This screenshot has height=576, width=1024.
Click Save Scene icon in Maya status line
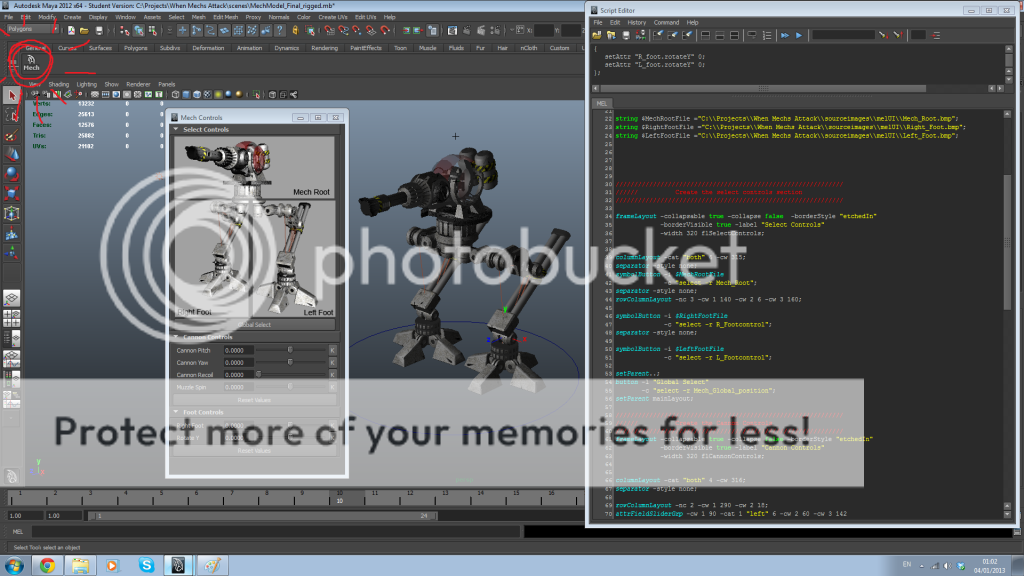click(98, 30)
